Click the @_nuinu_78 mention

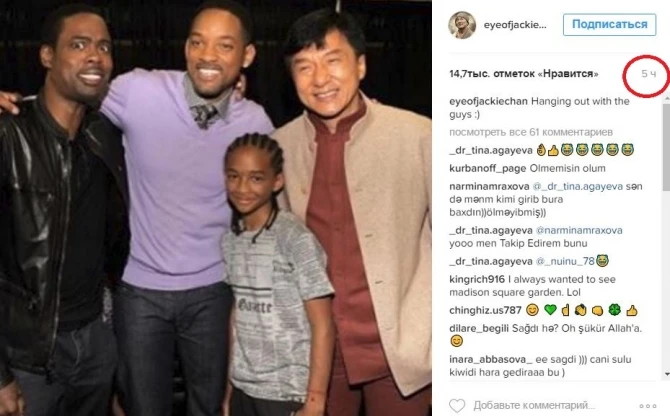point(565,261)
